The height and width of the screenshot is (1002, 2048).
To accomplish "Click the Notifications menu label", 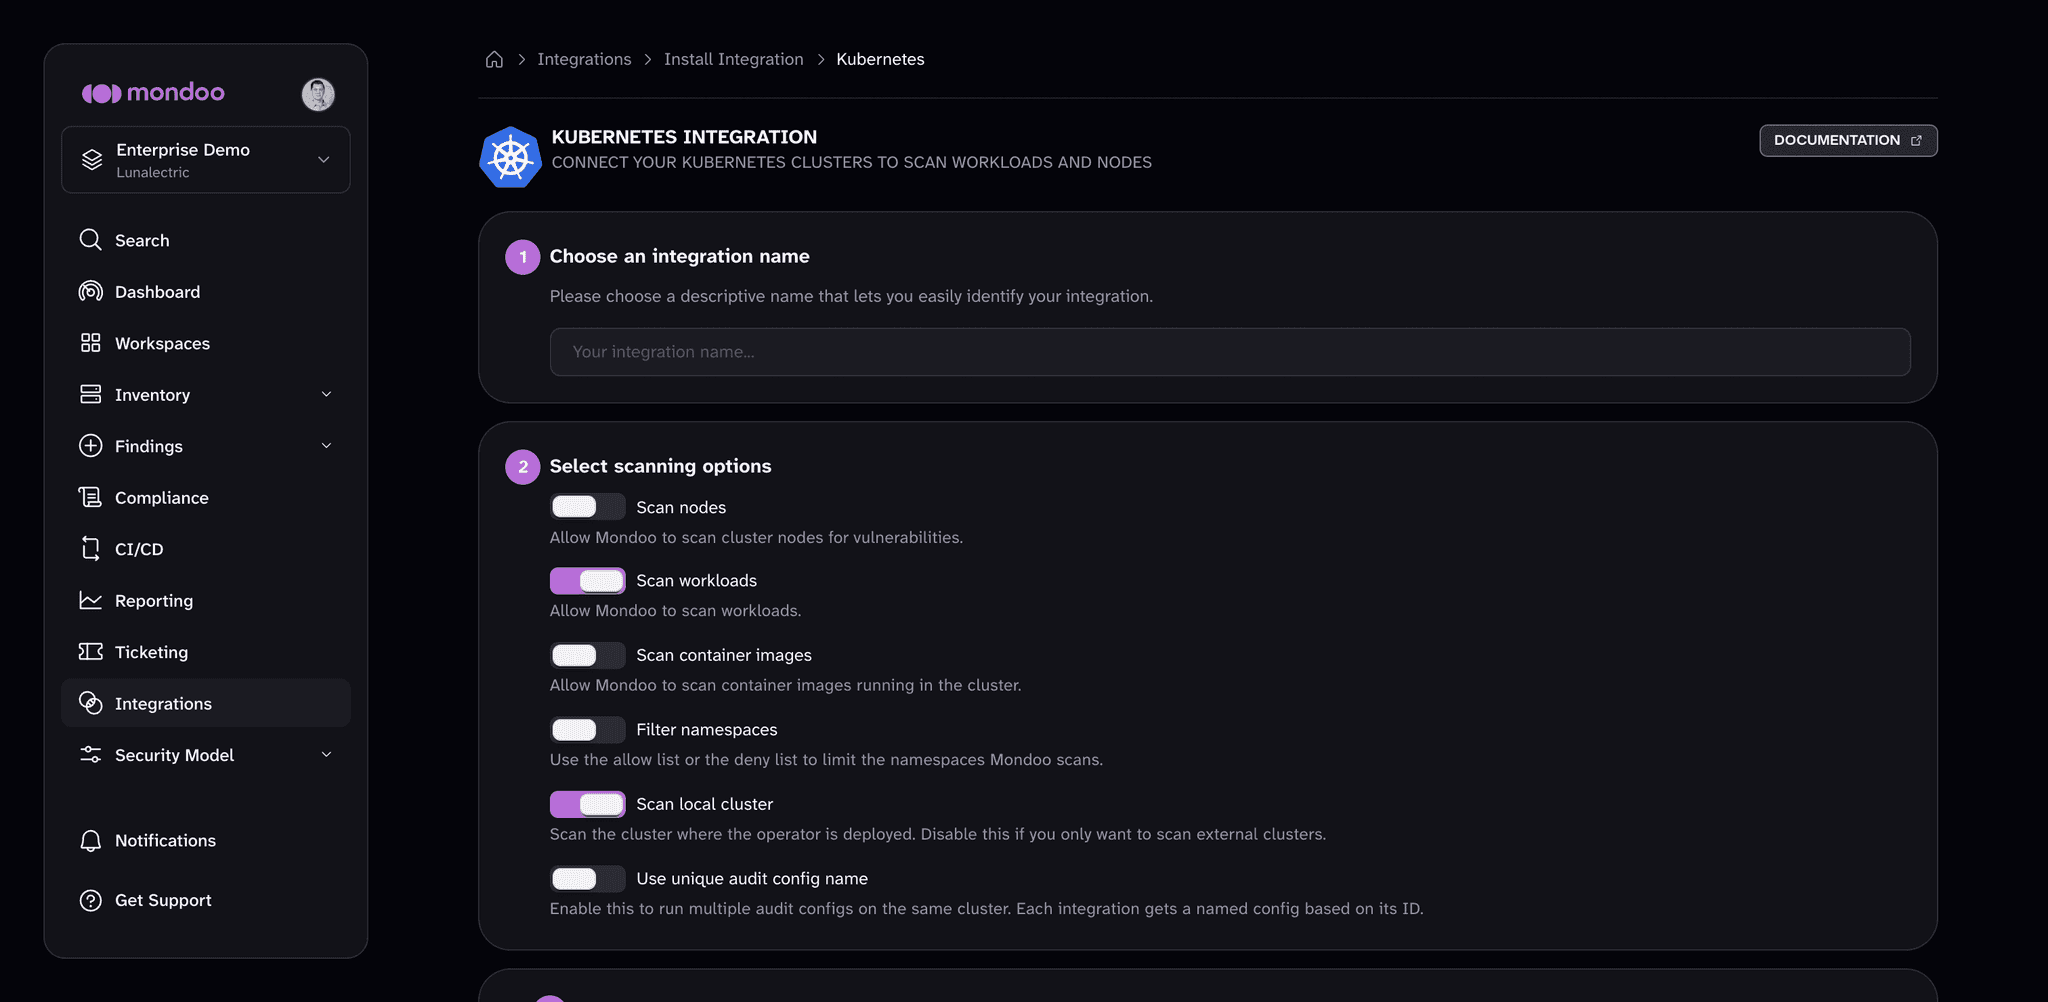I will (x=165, y=841).
